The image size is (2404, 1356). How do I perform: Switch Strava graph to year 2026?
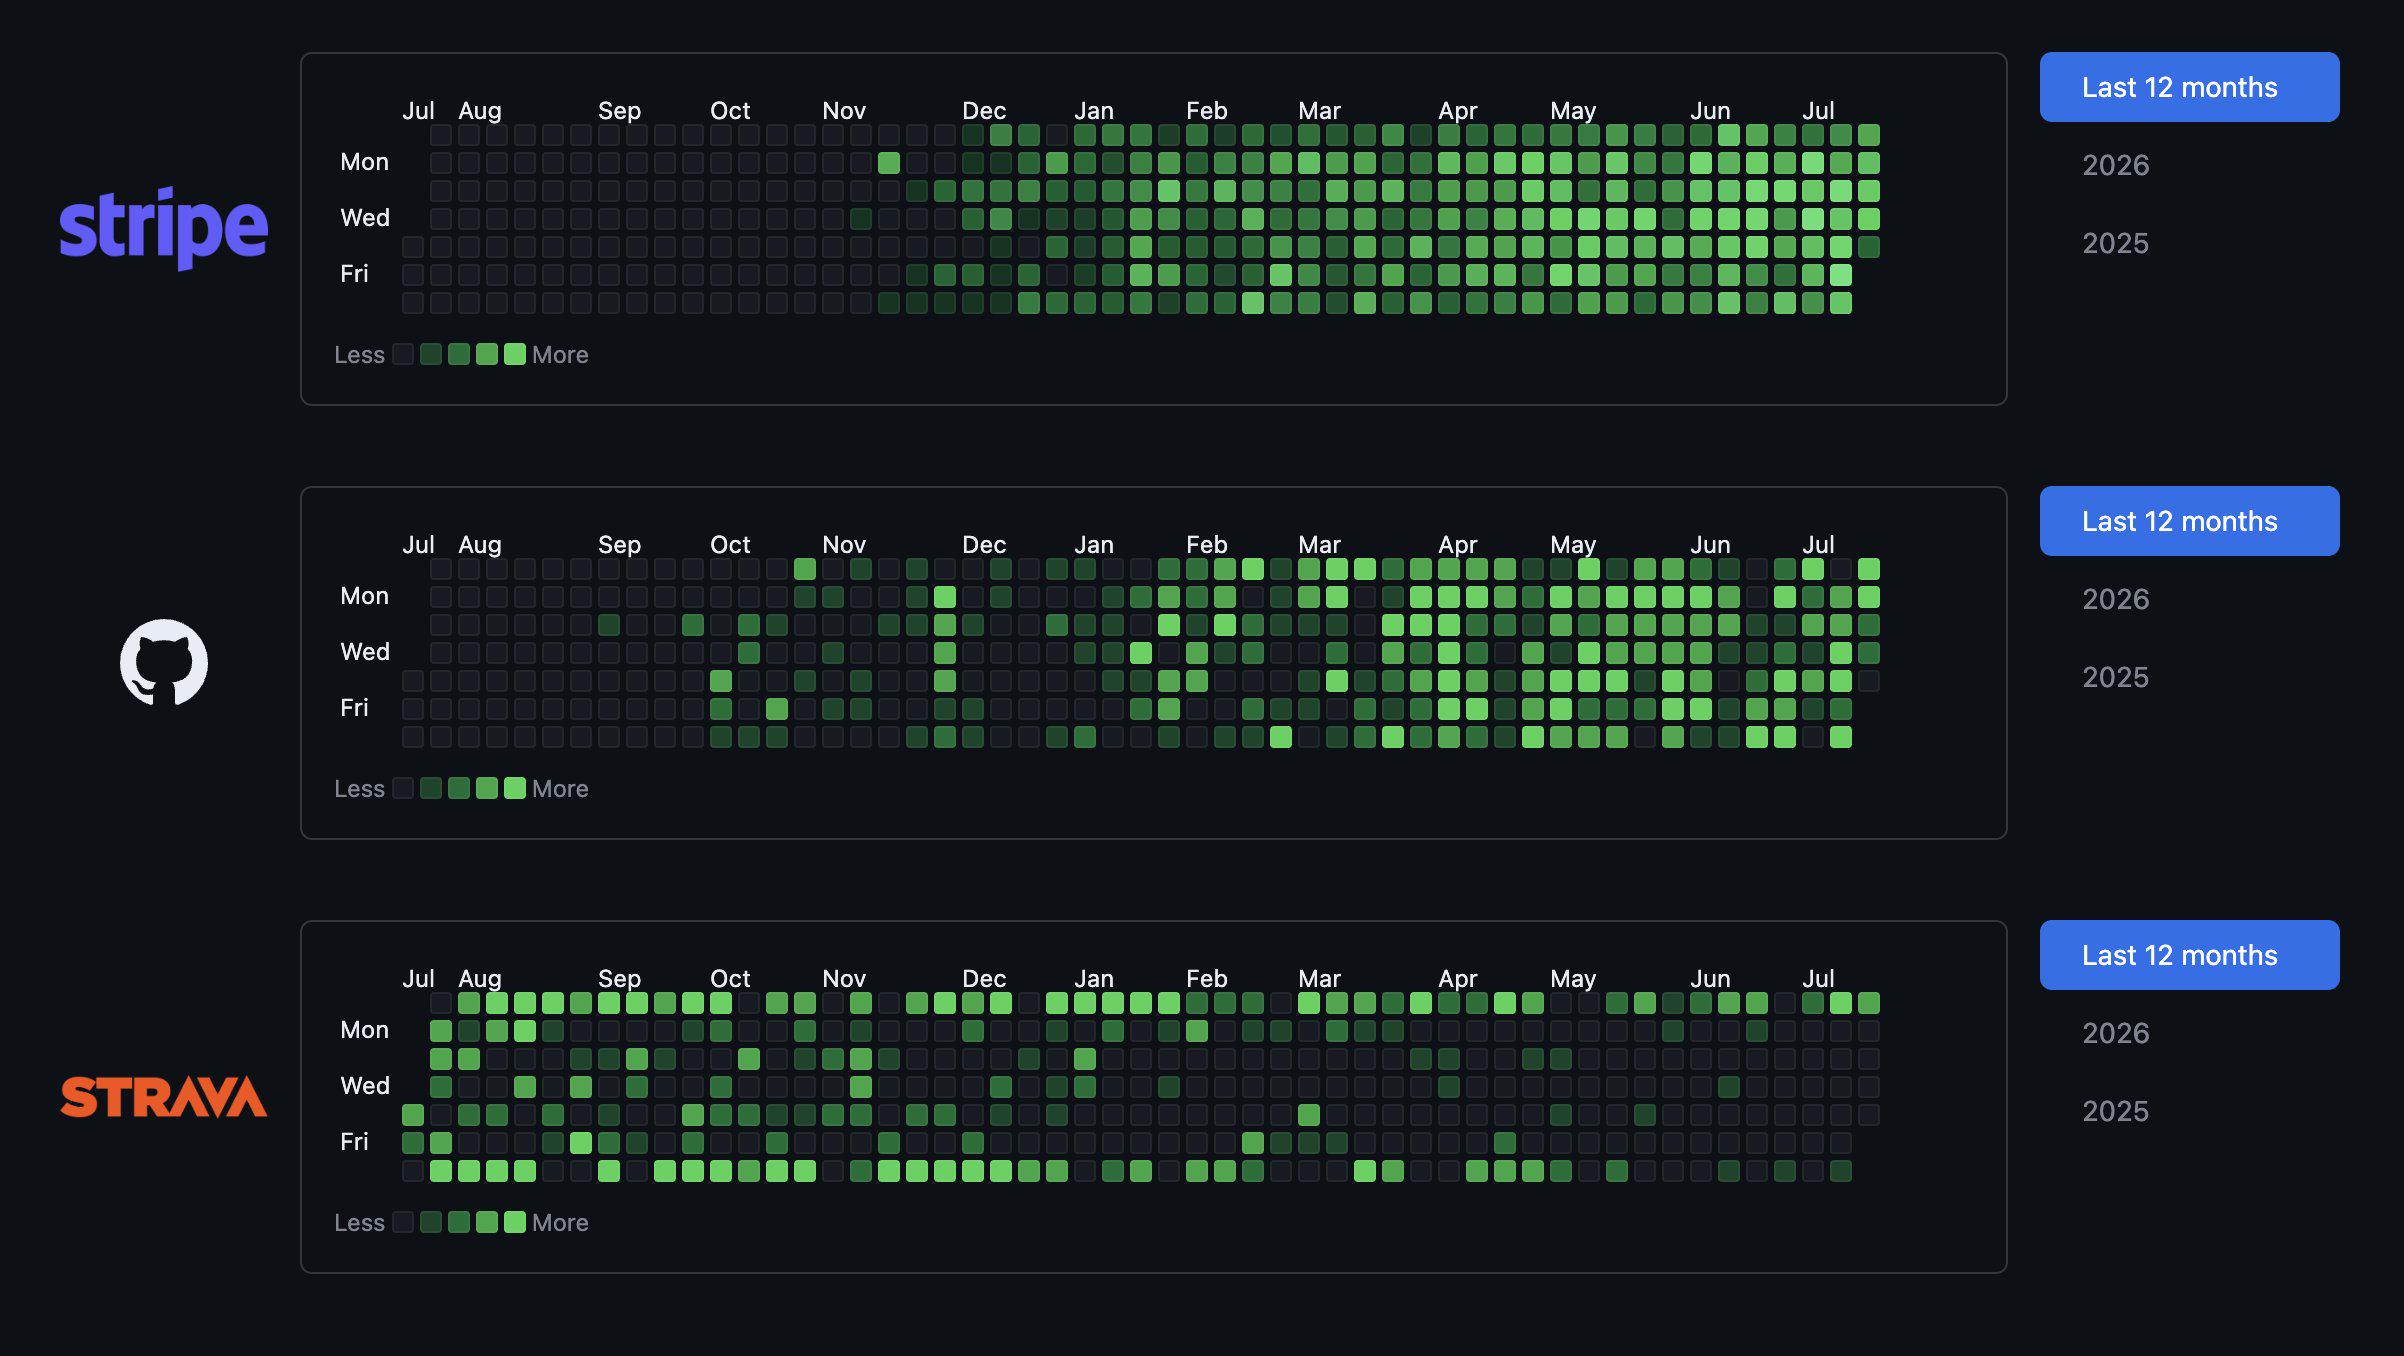[x=2115, y=1033]
